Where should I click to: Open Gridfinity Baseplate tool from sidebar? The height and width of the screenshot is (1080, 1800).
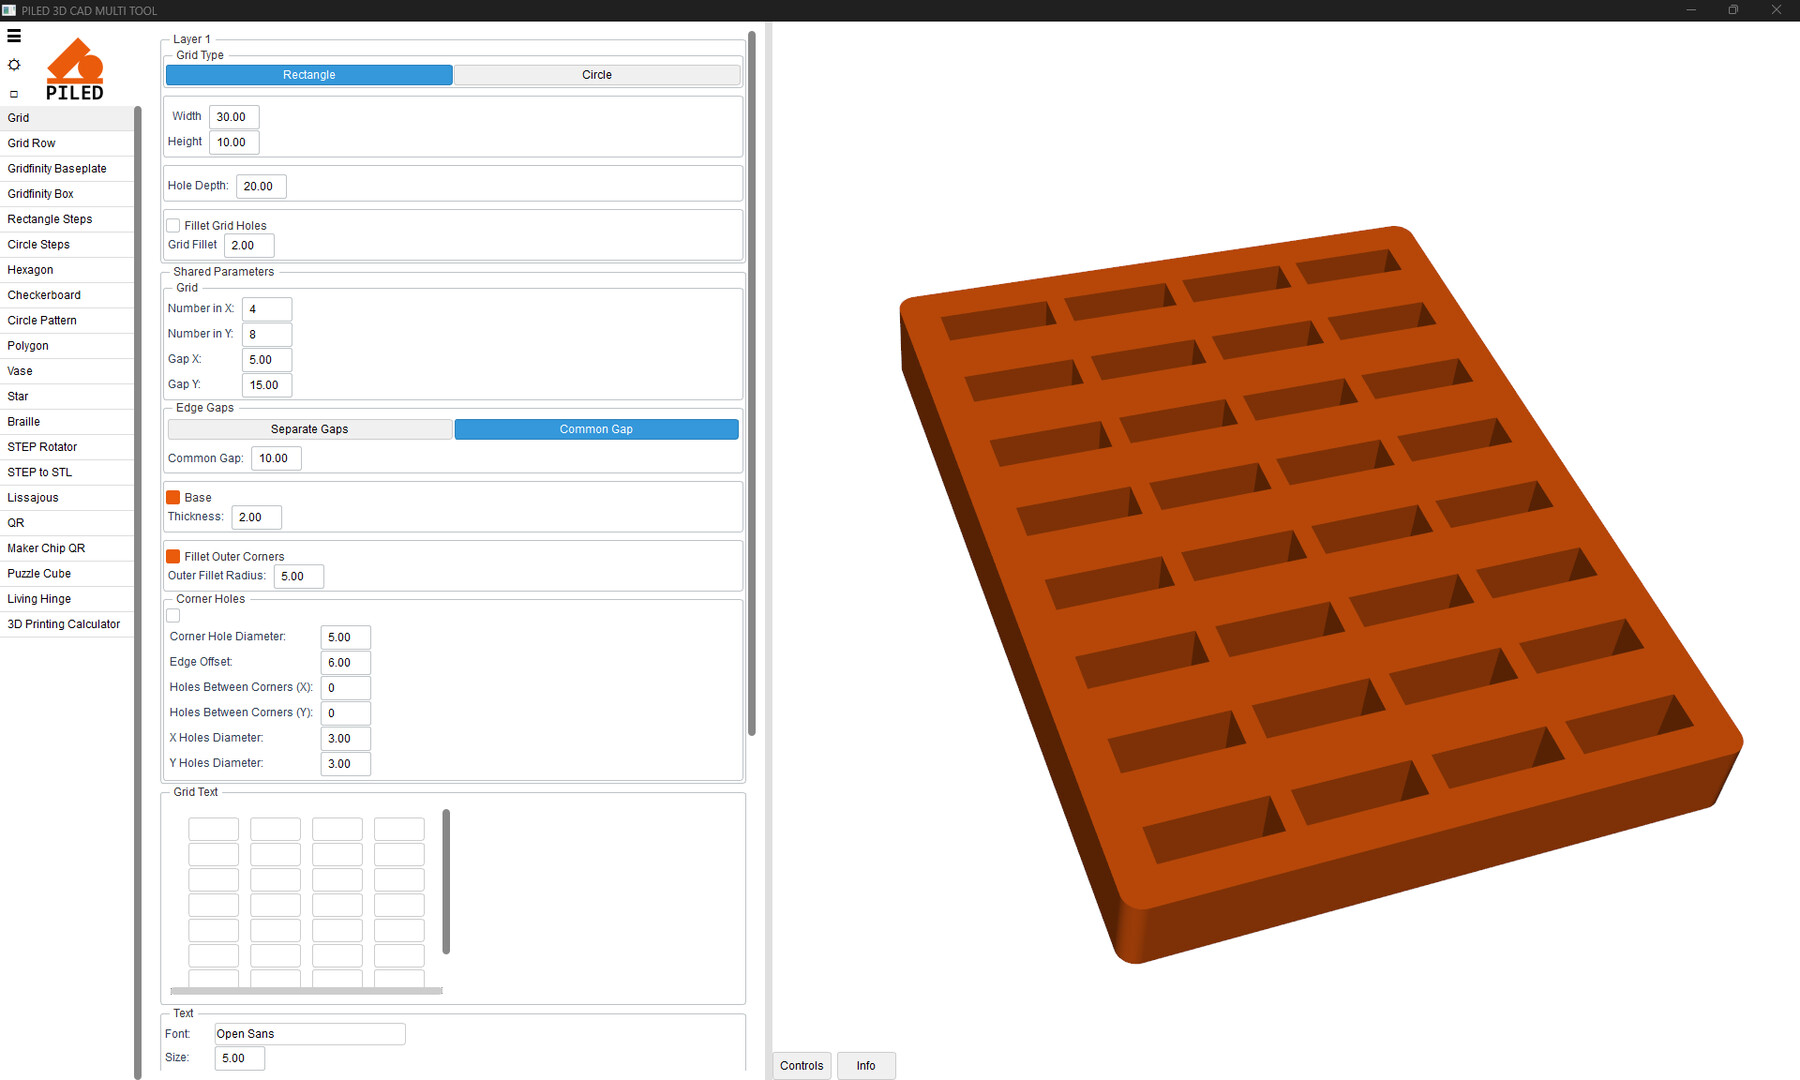57,169
